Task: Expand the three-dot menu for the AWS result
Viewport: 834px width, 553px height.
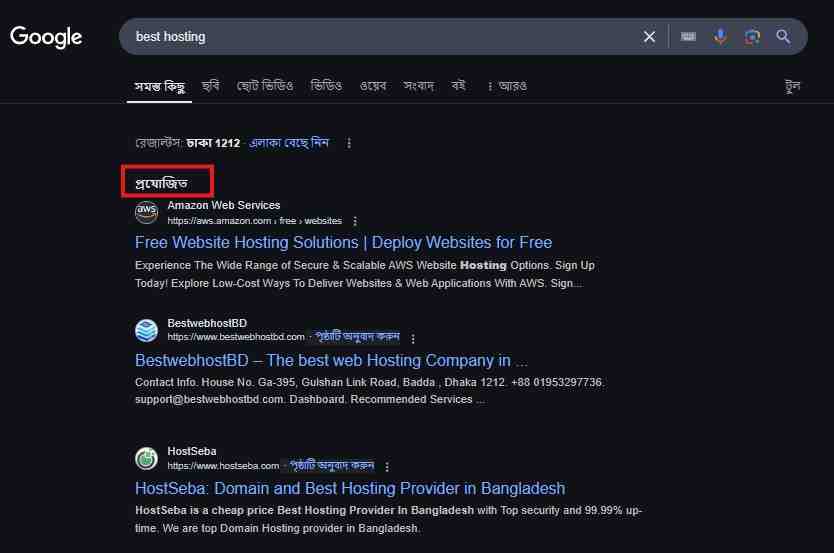Action: click(x=355, y=221)
